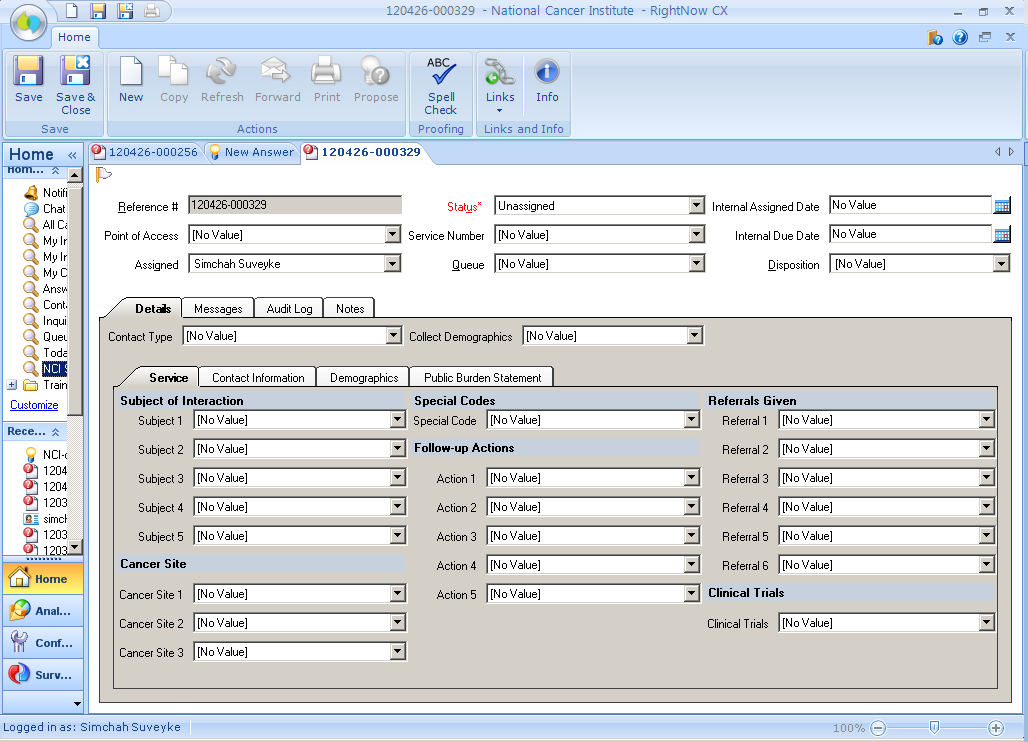
Task: Open Internal Assigned Date calendar picker
Action: (x=1001, y=206)
